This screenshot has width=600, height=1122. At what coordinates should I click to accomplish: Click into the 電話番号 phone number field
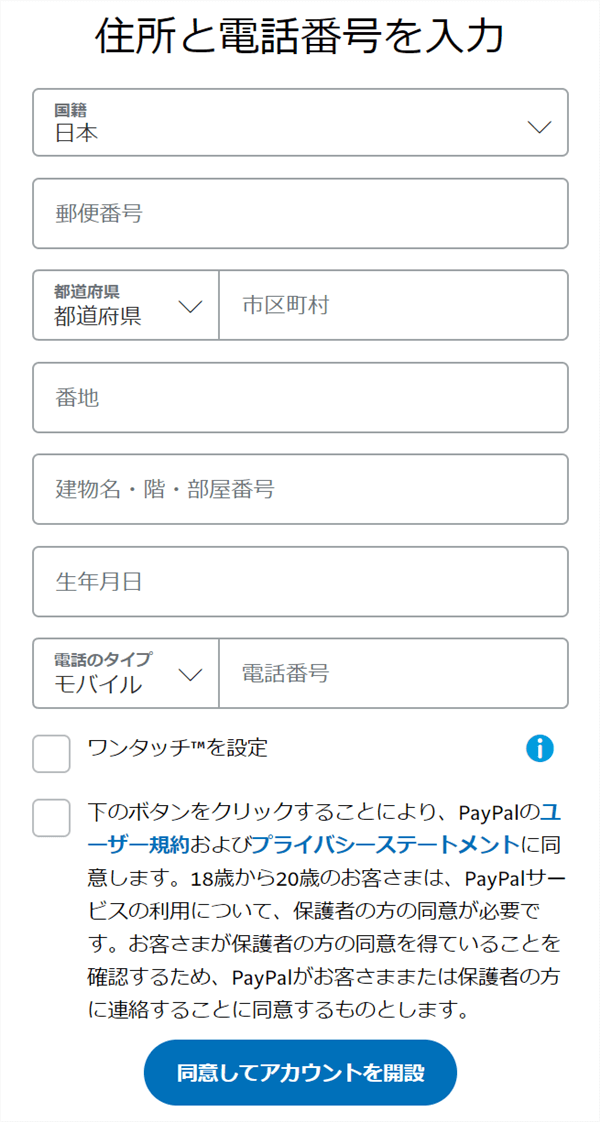(393, 673)
